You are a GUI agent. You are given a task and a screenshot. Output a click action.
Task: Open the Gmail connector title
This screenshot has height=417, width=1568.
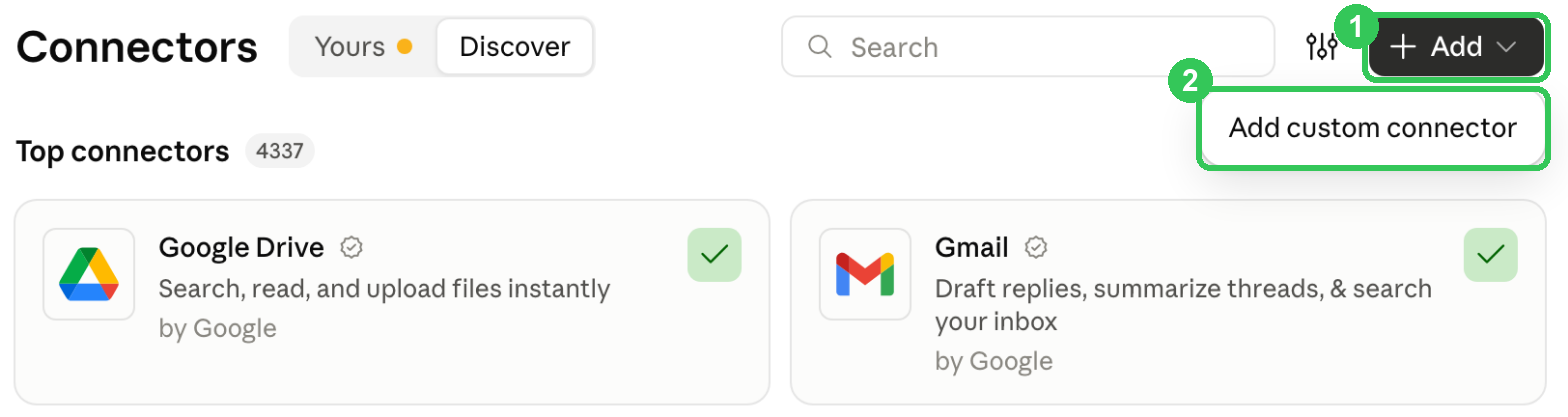[972, 247]
